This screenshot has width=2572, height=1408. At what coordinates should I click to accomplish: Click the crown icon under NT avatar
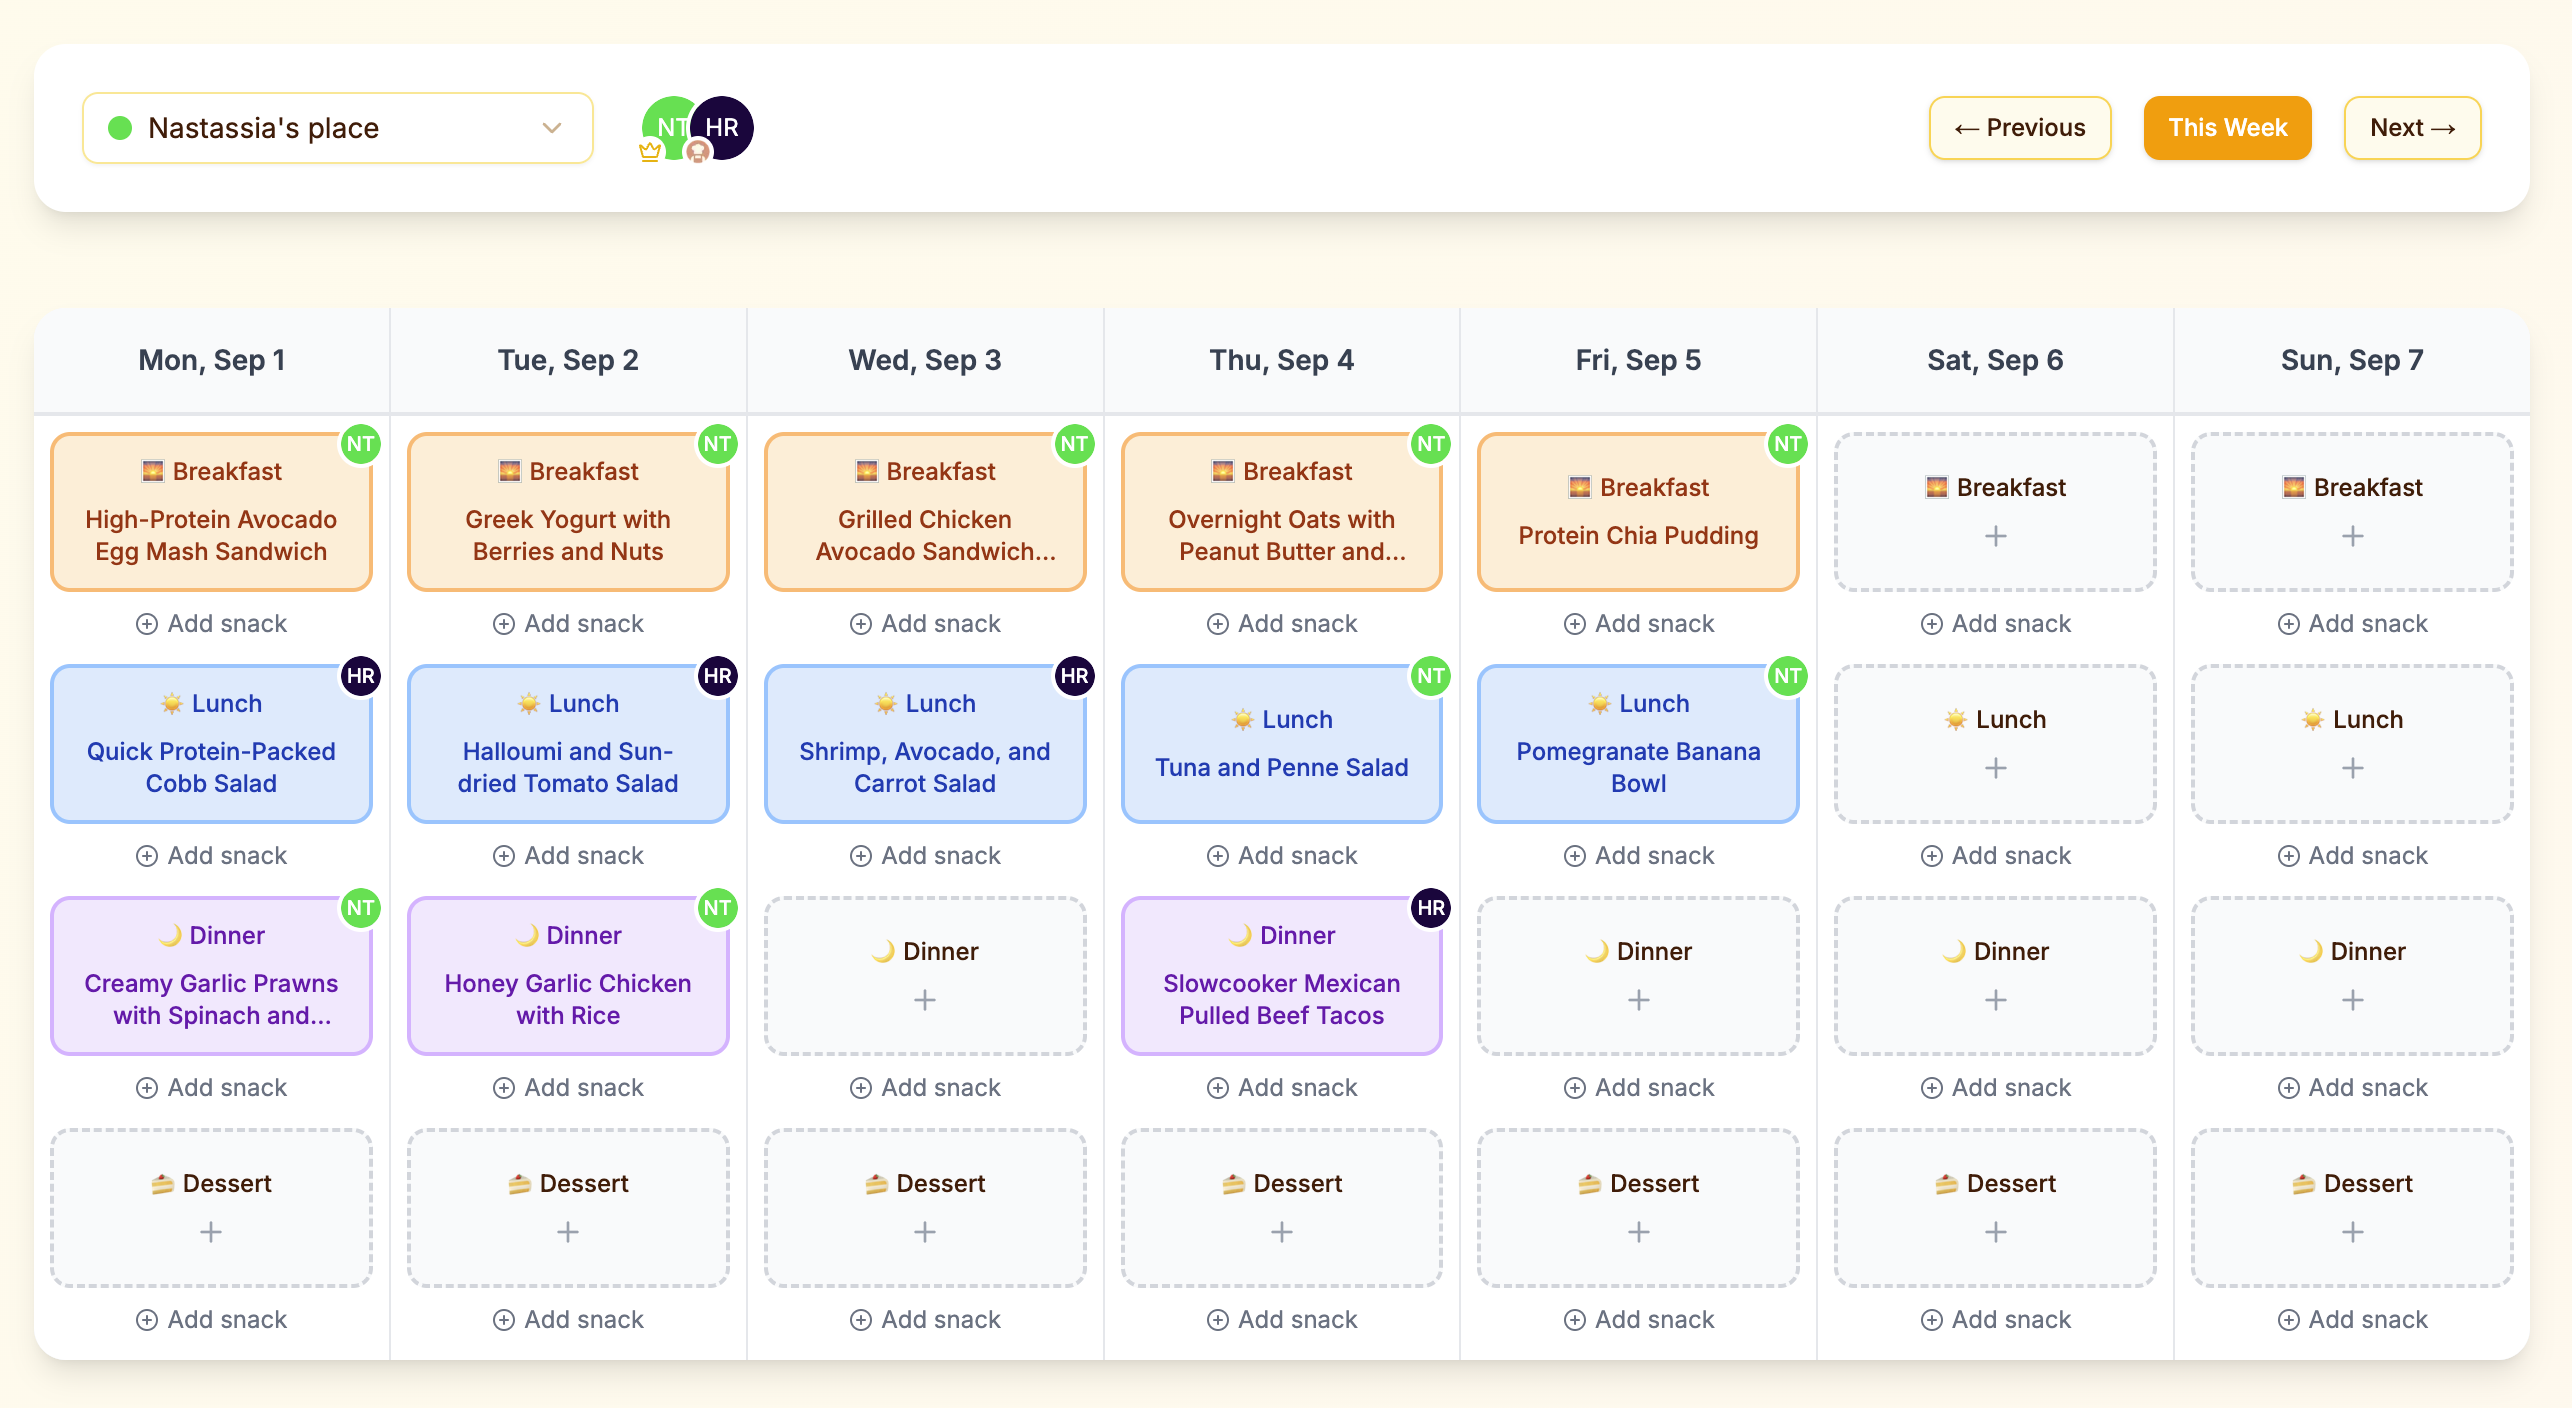pyautogui.click(x=650, y=152)
